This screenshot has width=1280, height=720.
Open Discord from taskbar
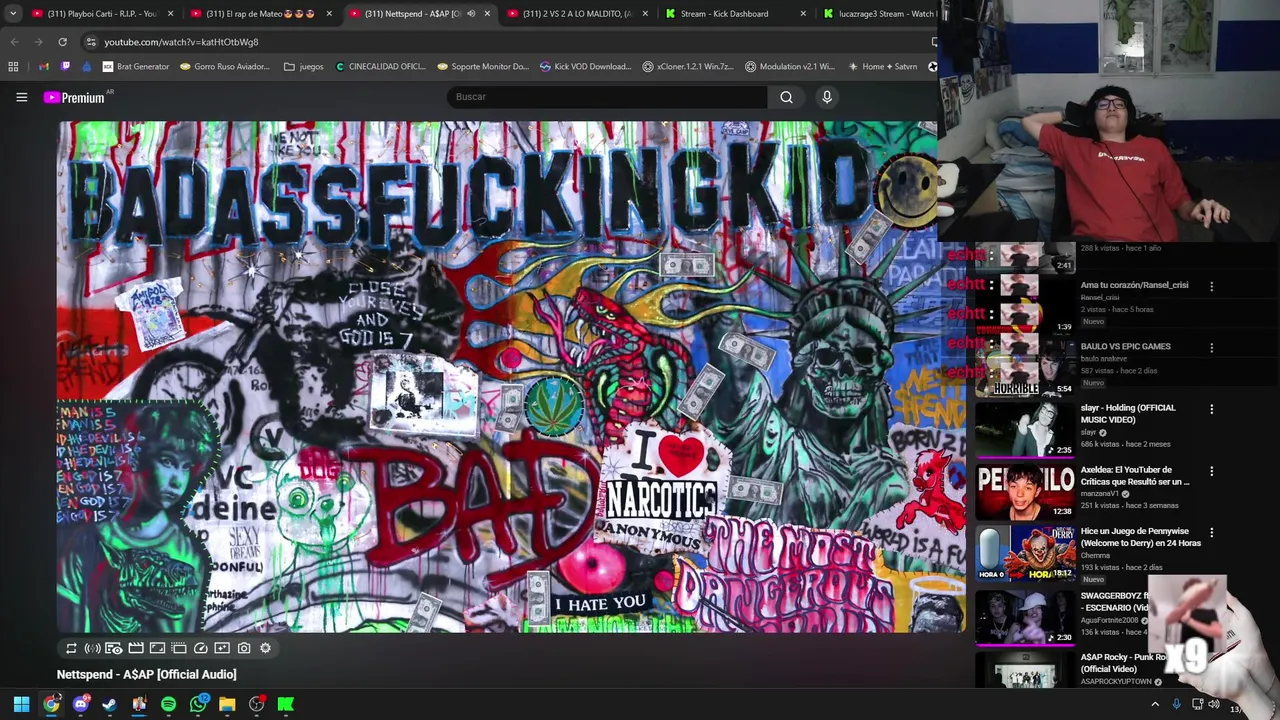point(80,704)
